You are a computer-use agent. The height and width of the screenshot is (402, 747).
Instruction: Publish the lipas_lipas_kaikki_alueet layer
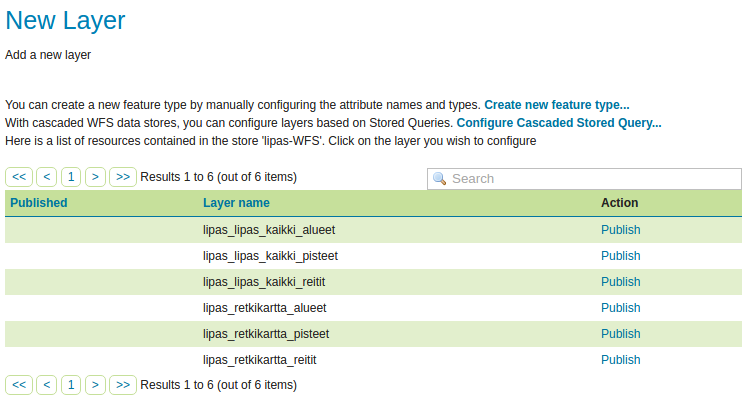pyautogui.click(x=620, y=230)
